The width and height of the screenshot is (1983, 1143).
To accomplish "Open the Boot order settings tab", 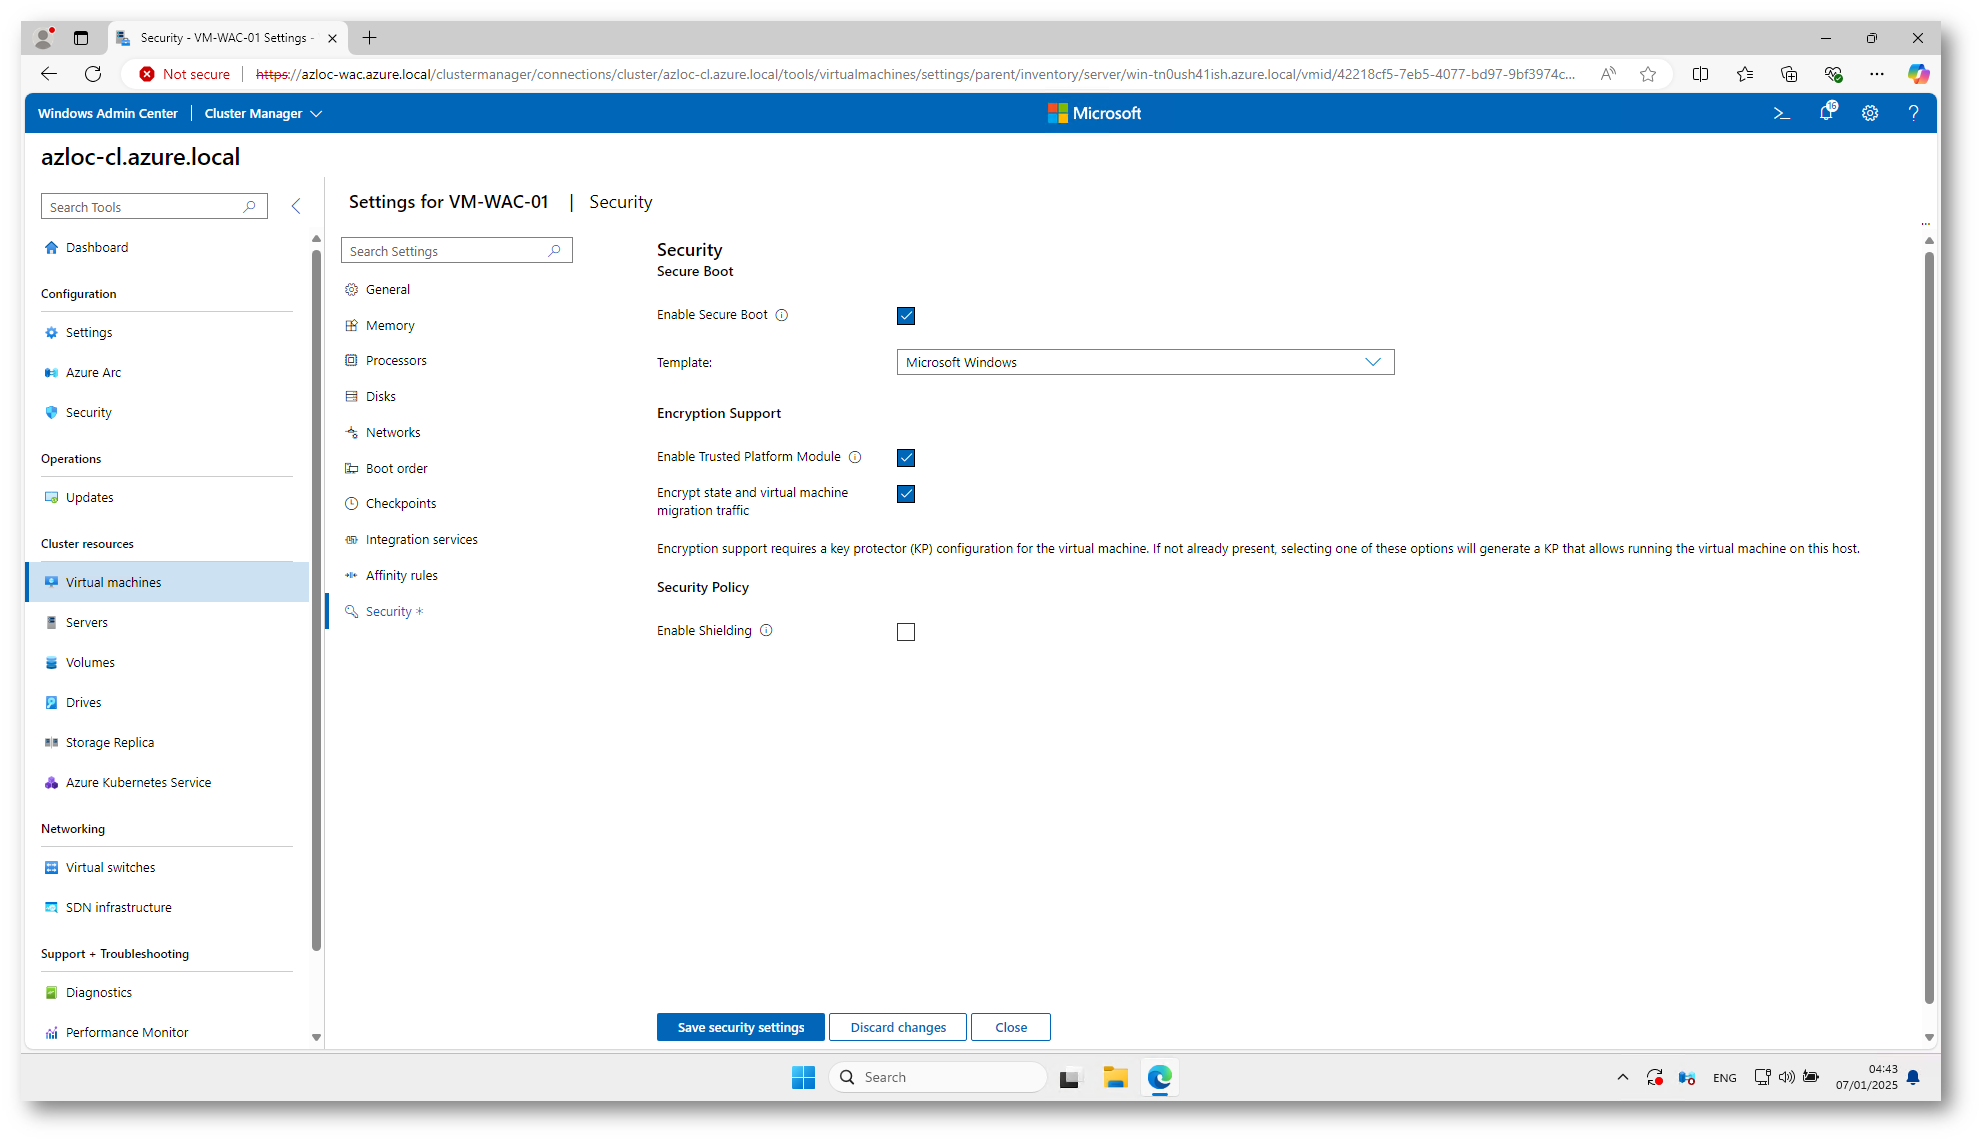I will pos(396,468).
